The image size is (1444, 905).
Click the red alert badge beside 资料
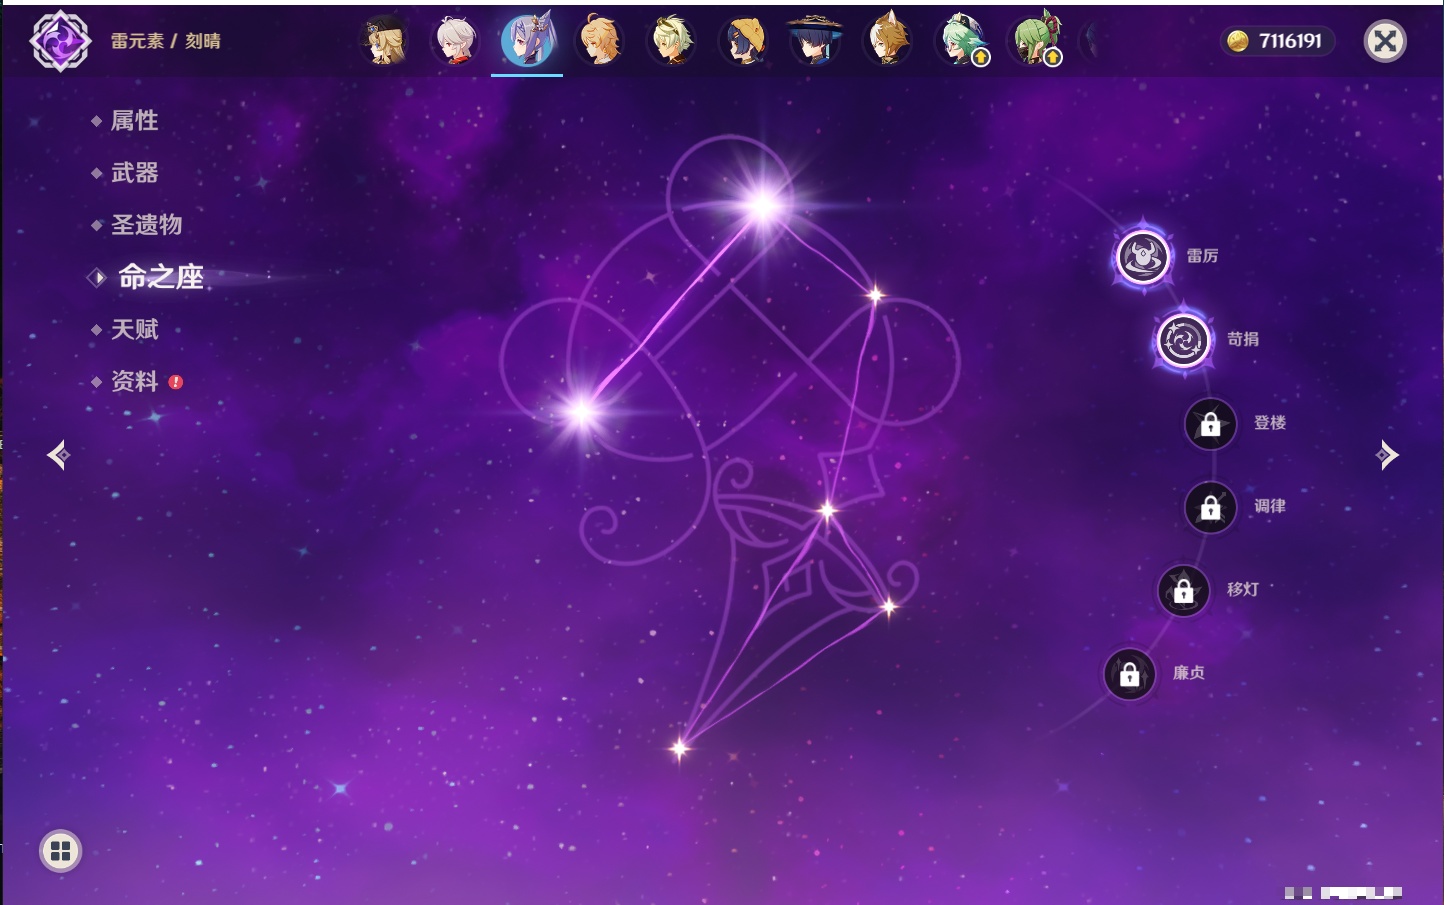pos(176,382)
